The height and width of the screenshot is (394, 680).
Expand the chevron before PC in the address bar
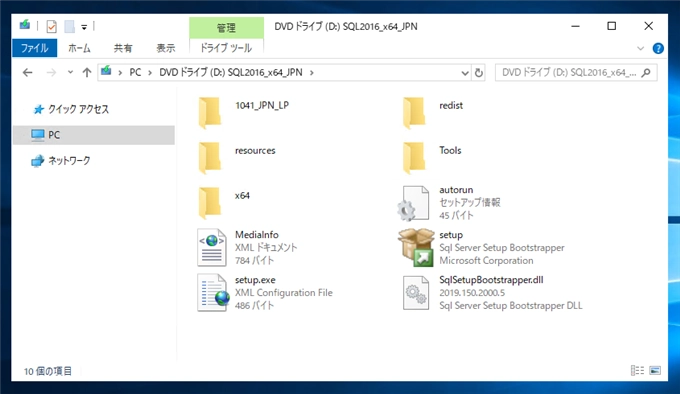pyautogui.click(x=120, y=73)
